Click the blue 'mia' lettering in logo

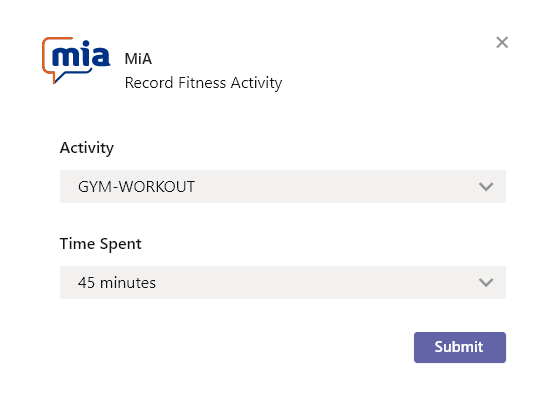point(81,54)
